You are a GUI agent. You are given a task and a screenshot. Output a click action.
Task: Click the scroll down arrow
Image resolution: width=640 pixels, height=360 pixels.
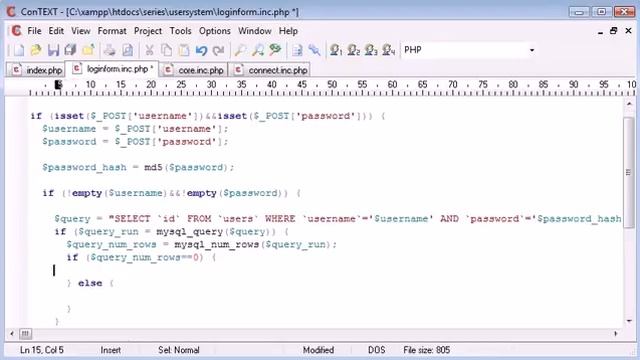629,321
